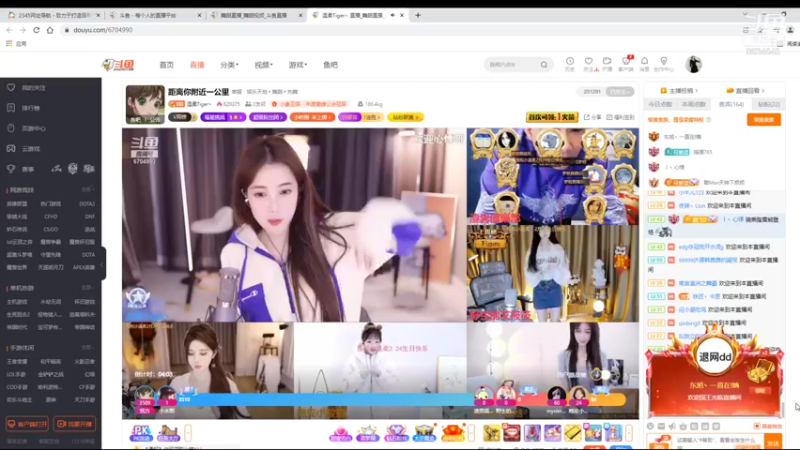The image size is (800, 450).
Task: Expand the 全部 link of 手游休闲
Action: [87, 347]
